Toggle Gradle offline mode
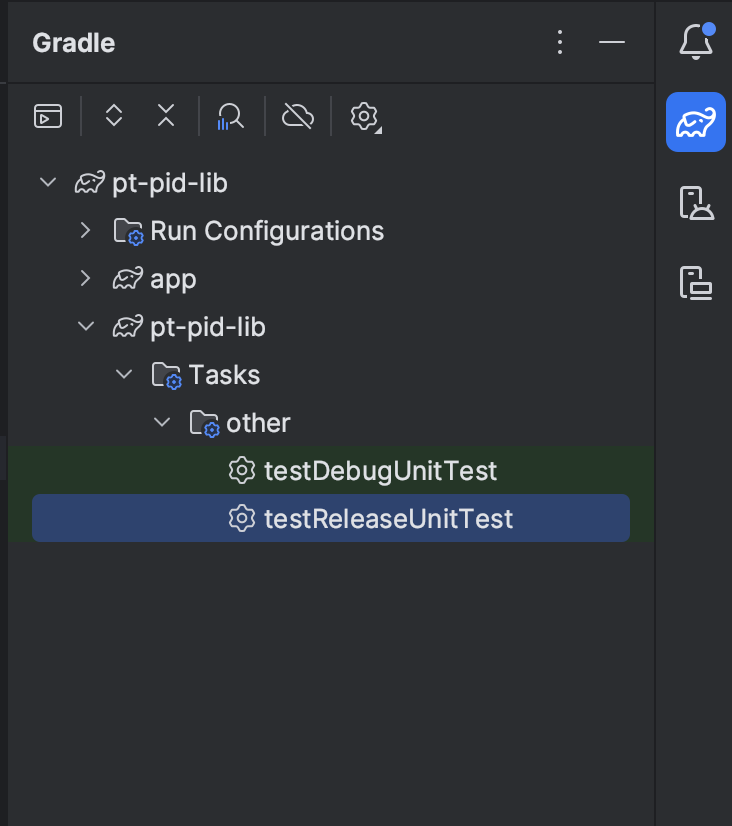This screenshot has width=732, height=826. pyautogui.click(x=297, y=116)
